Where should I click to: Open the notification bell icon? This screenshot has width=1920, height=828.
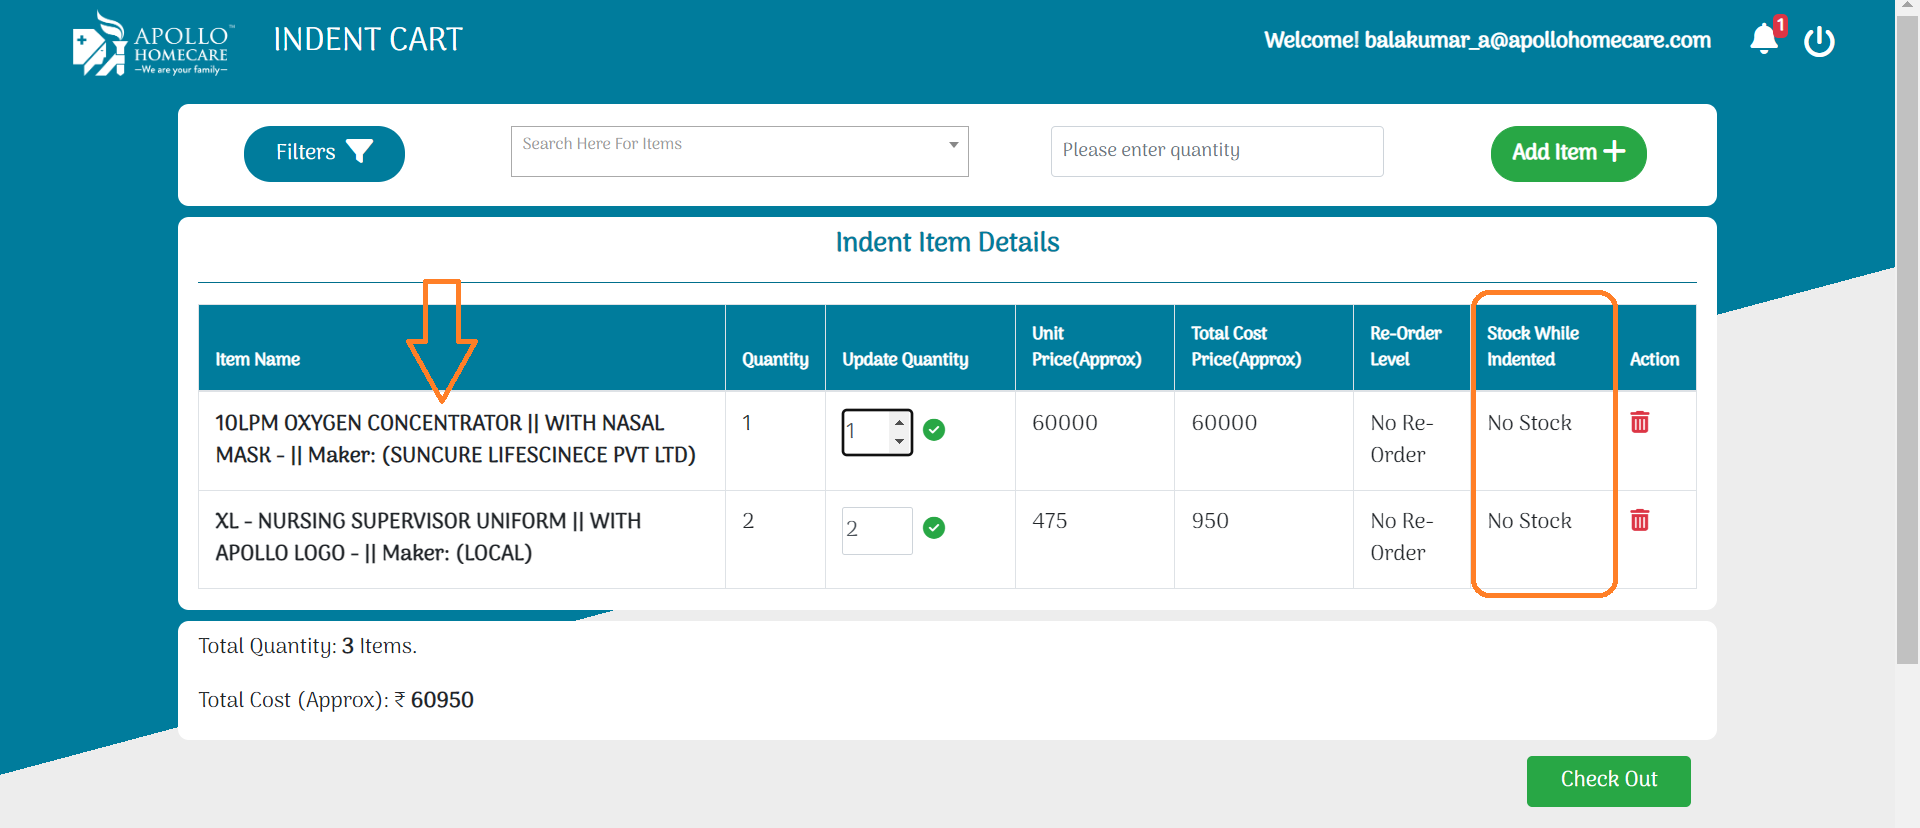(1764, 40)
